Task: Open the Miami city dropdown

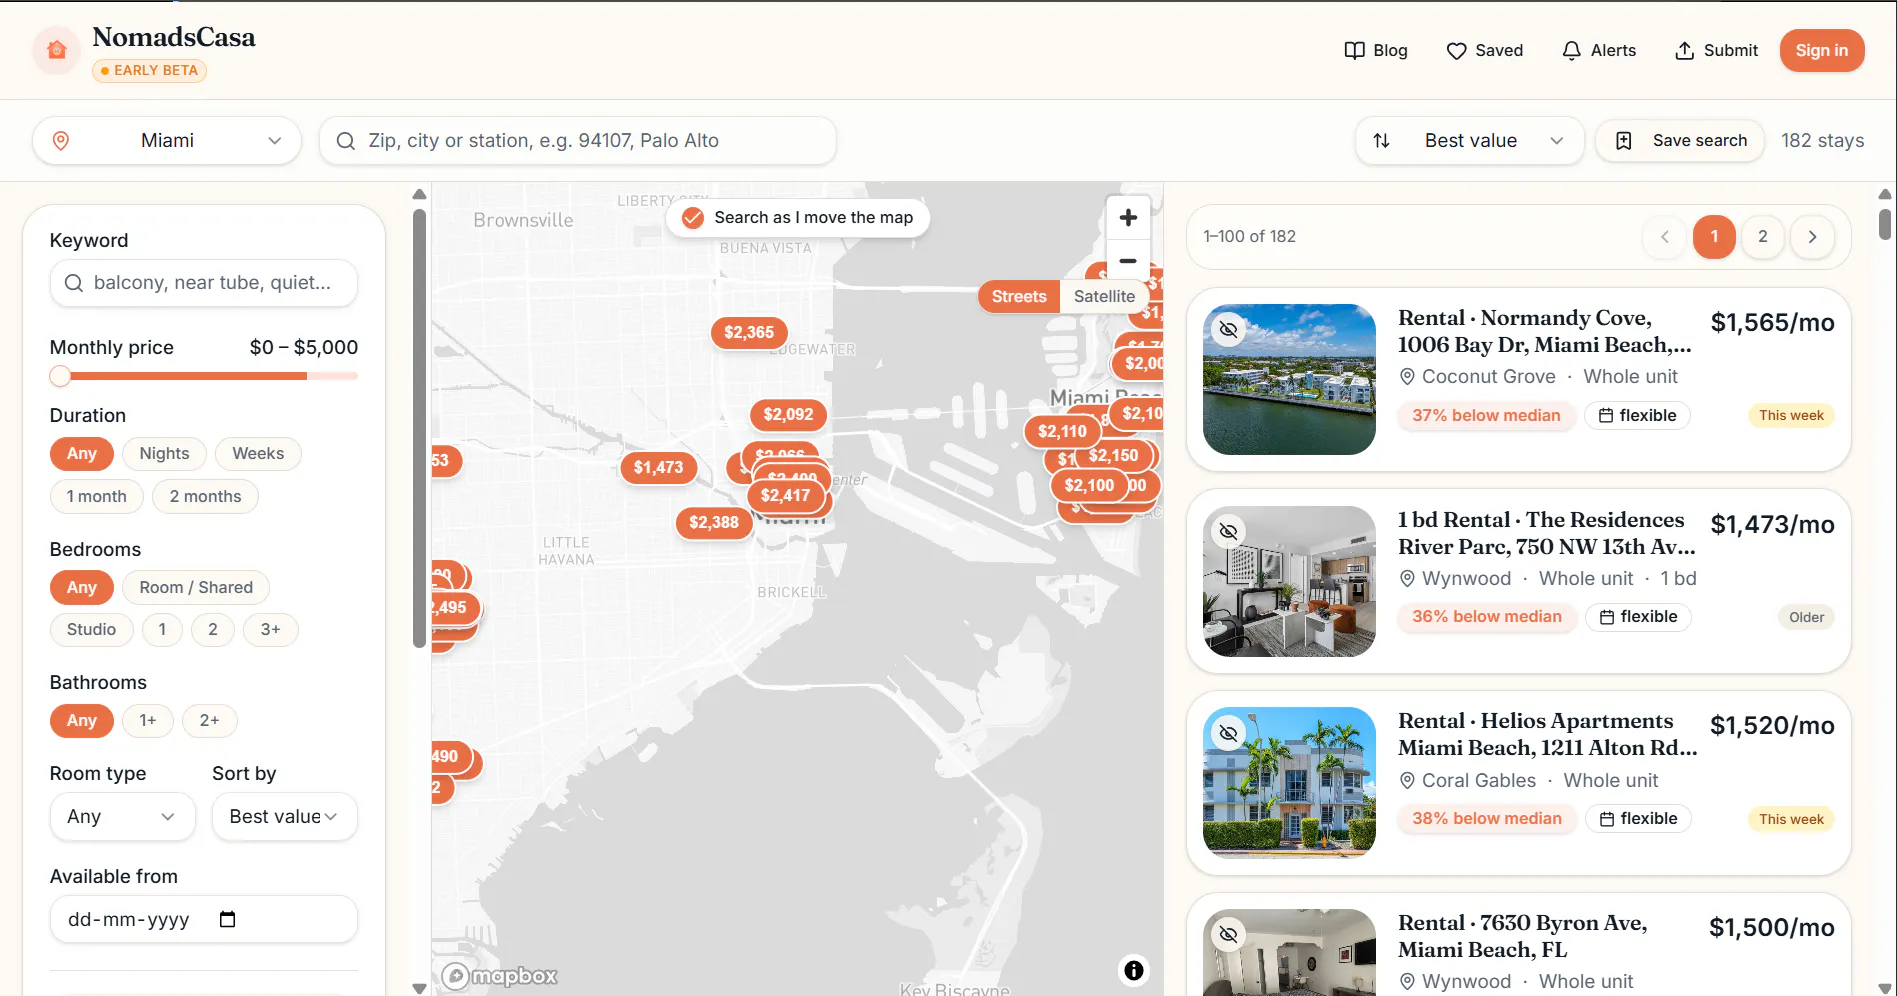Action: 167,141
